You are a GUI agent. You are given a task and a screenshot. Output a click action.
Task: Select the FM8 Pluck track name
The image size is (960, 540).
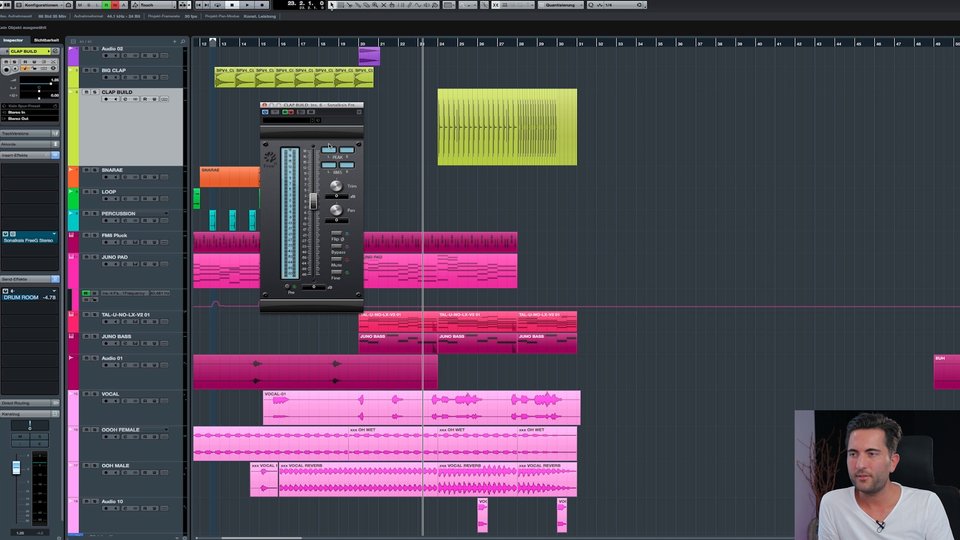tap(114, 236)
